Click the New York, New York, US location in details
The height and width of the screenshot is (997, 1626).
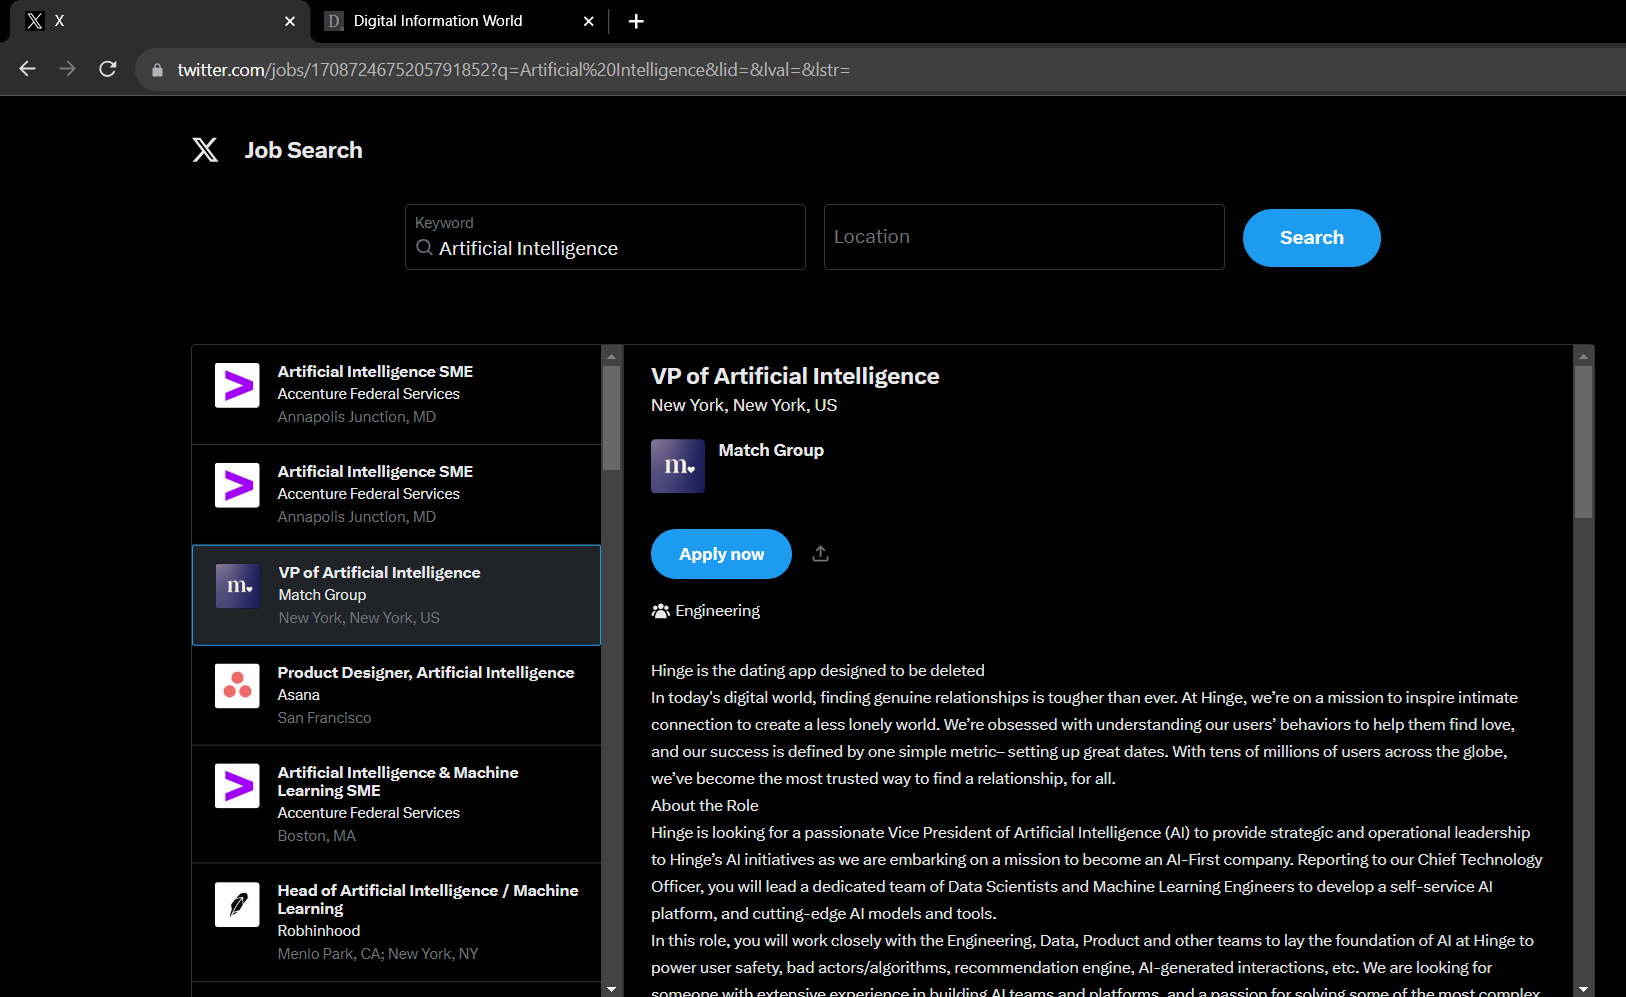tap(744, 405)
